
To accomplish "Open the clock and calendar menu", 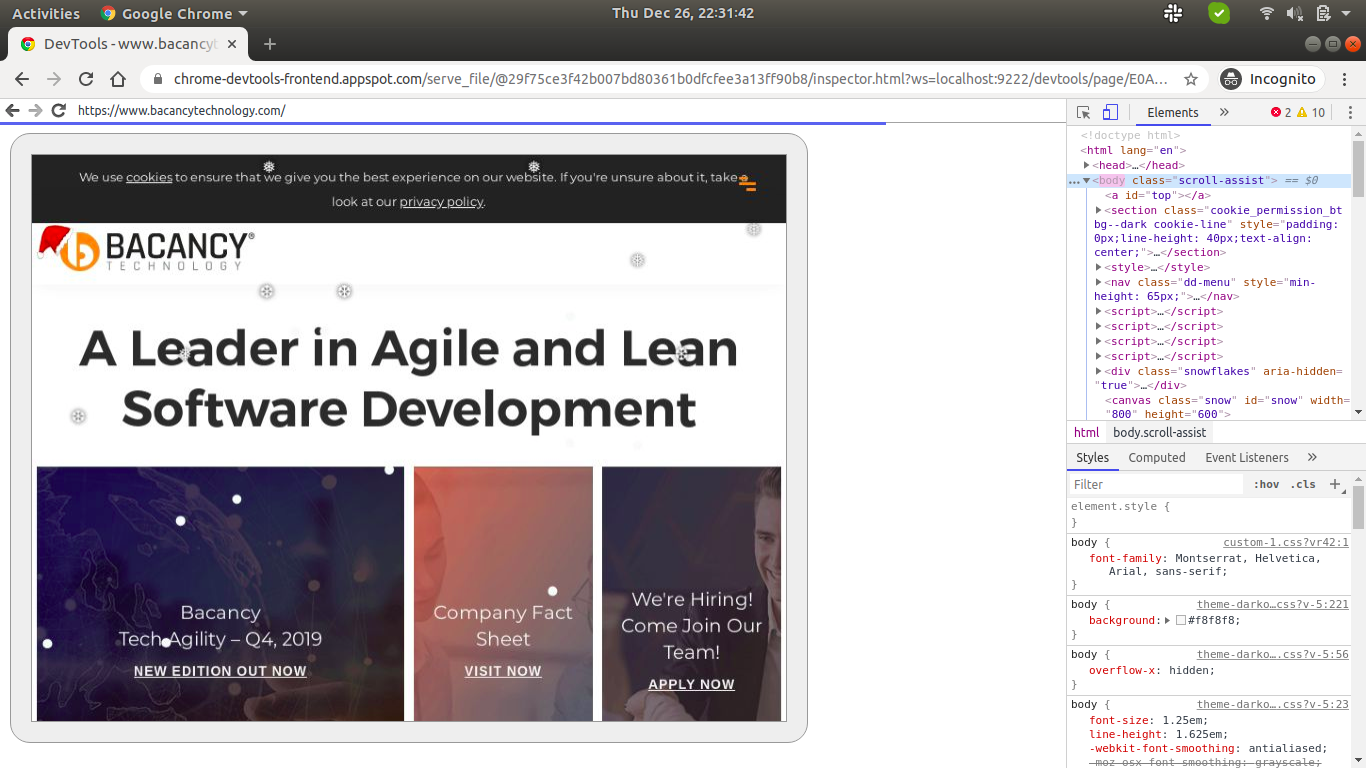I will [683, 13].
